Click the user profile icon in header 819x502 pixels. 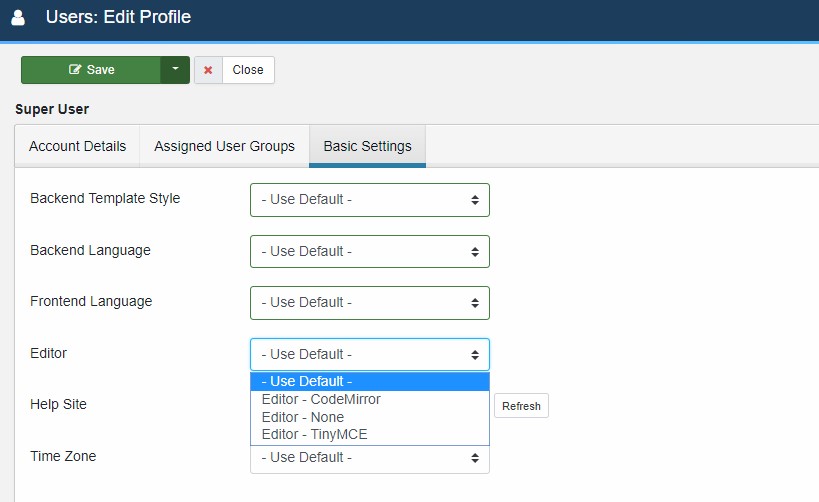(x=18, y=17)
